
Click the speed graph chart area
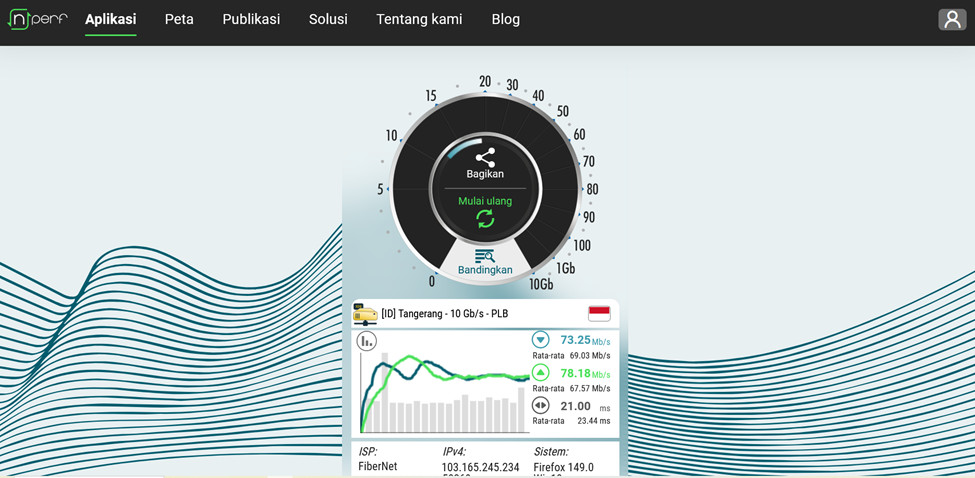[445, 395]
